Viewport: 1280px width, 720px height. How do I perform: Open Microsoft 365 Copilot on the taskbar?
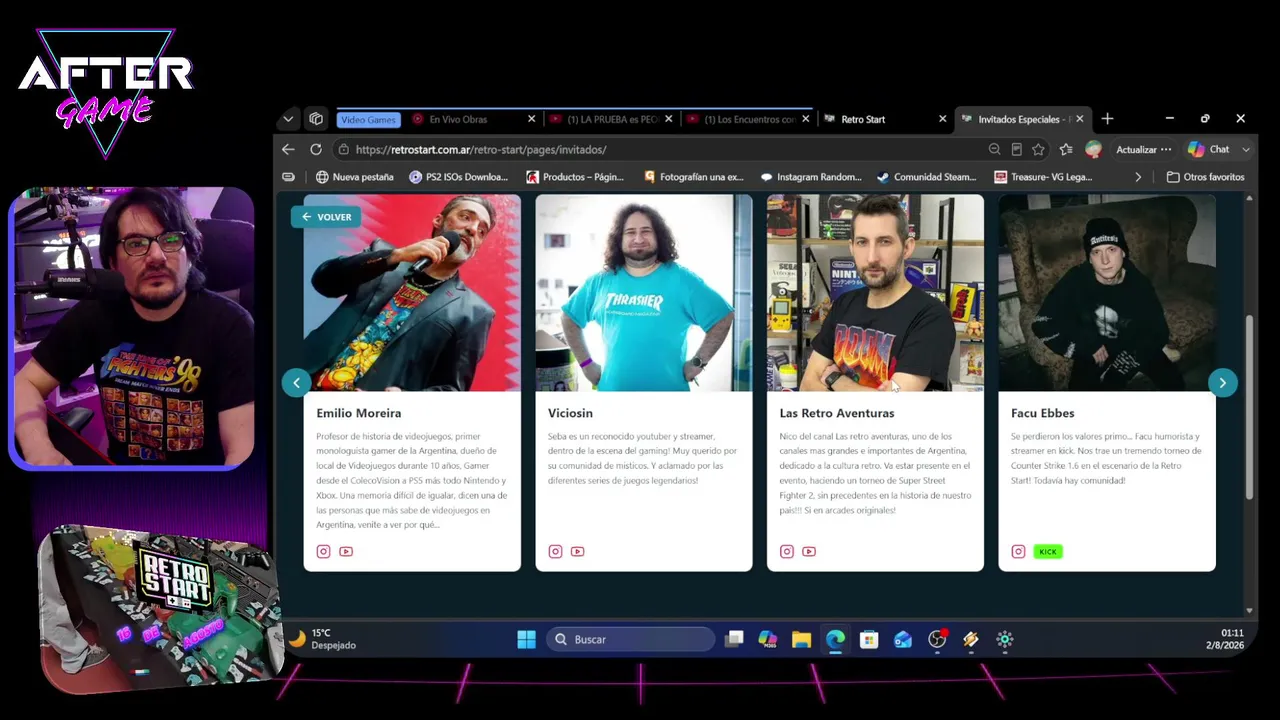[x=767, y=639]
